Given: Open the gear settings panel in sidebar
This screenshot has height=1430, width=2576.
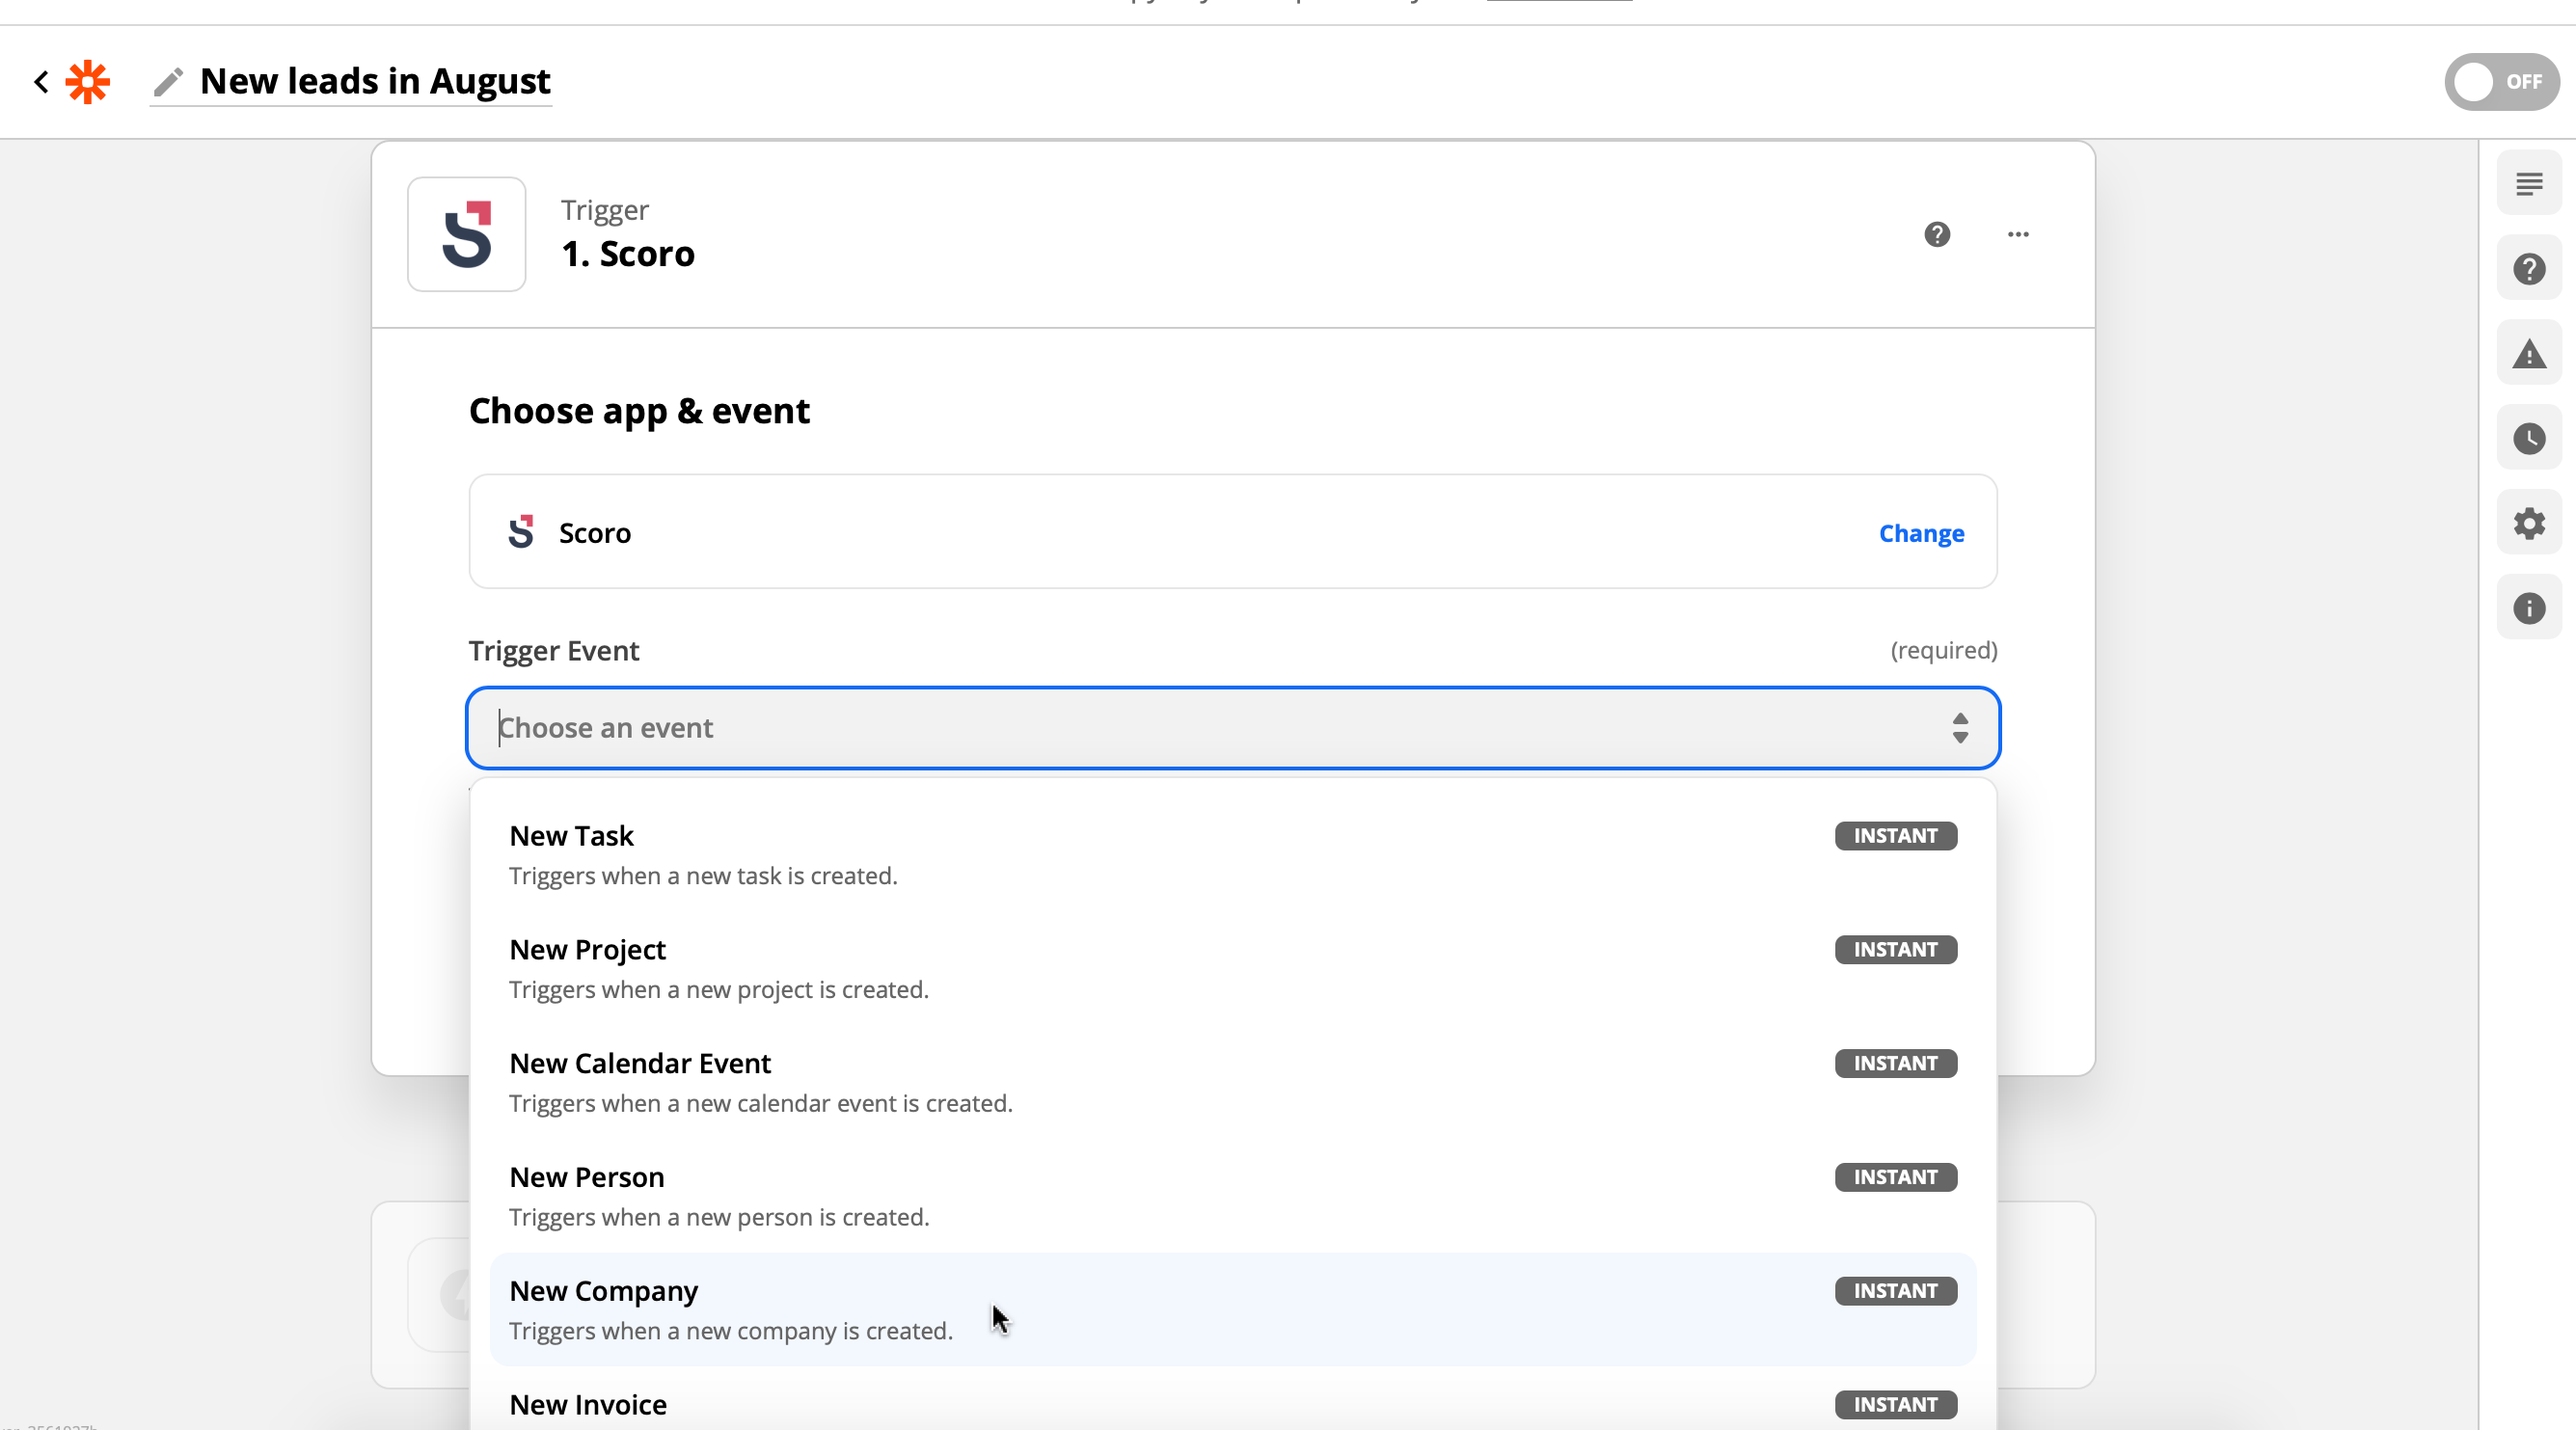Looking at the screenshot, I should 2529,523.
